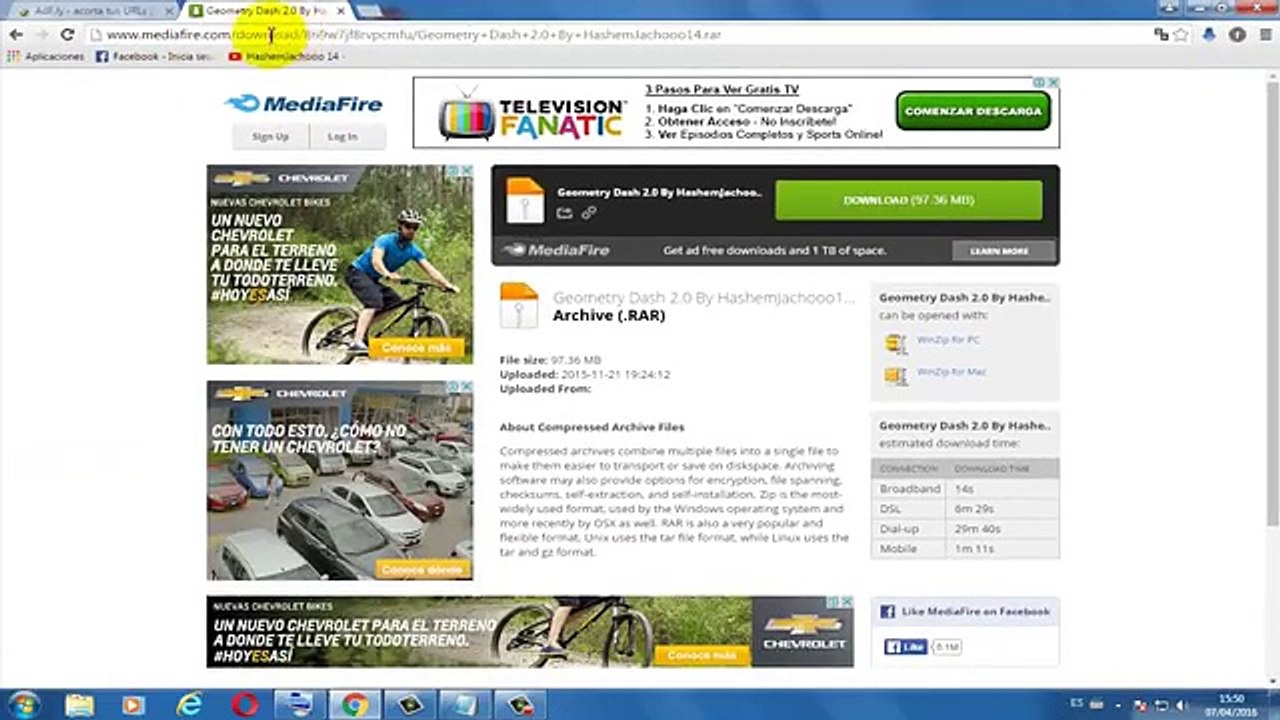The width and height of the screenshot is (1280, 720).
Task: Open the WinZip for PC link
Action: (948, 340)
